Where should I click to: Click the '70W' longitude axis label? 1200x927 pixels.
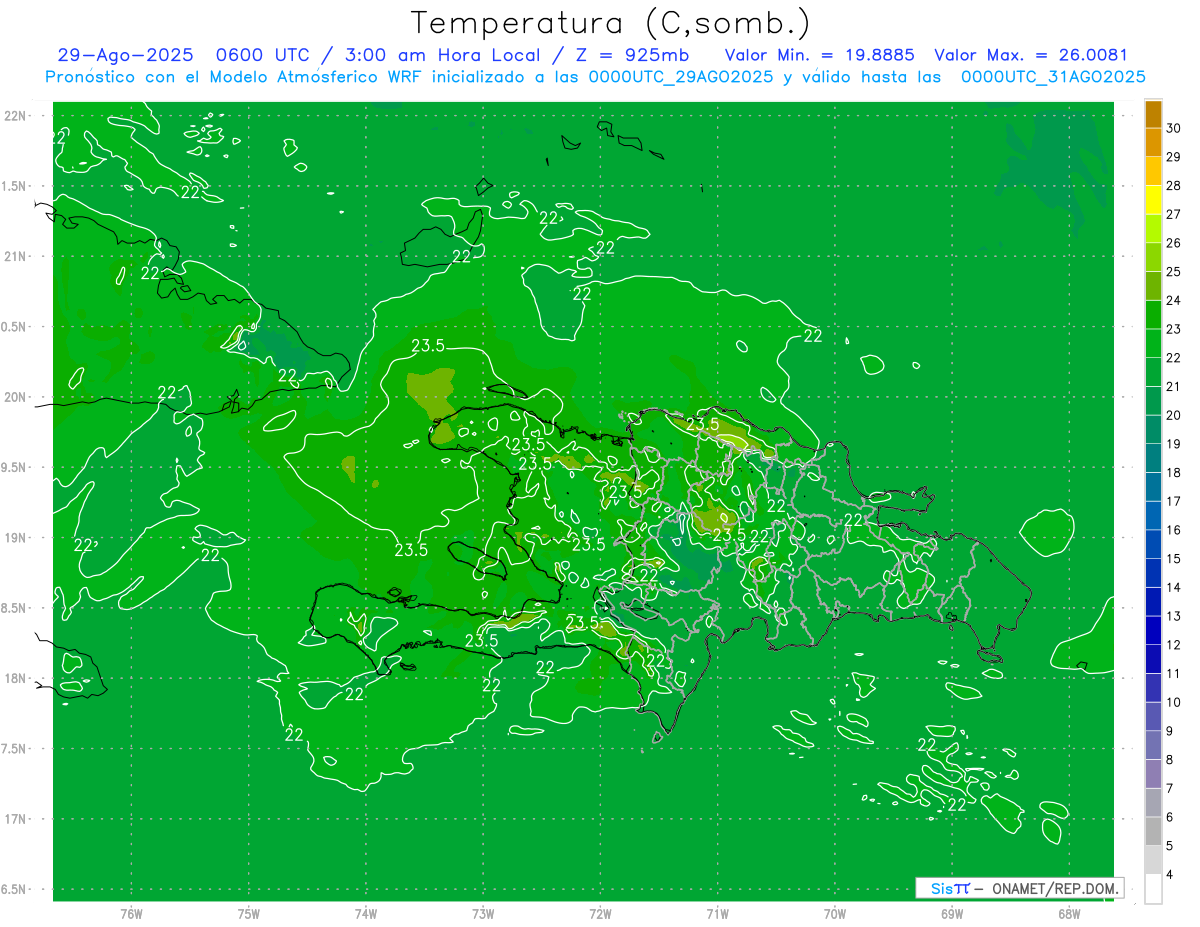coord(834,913)
